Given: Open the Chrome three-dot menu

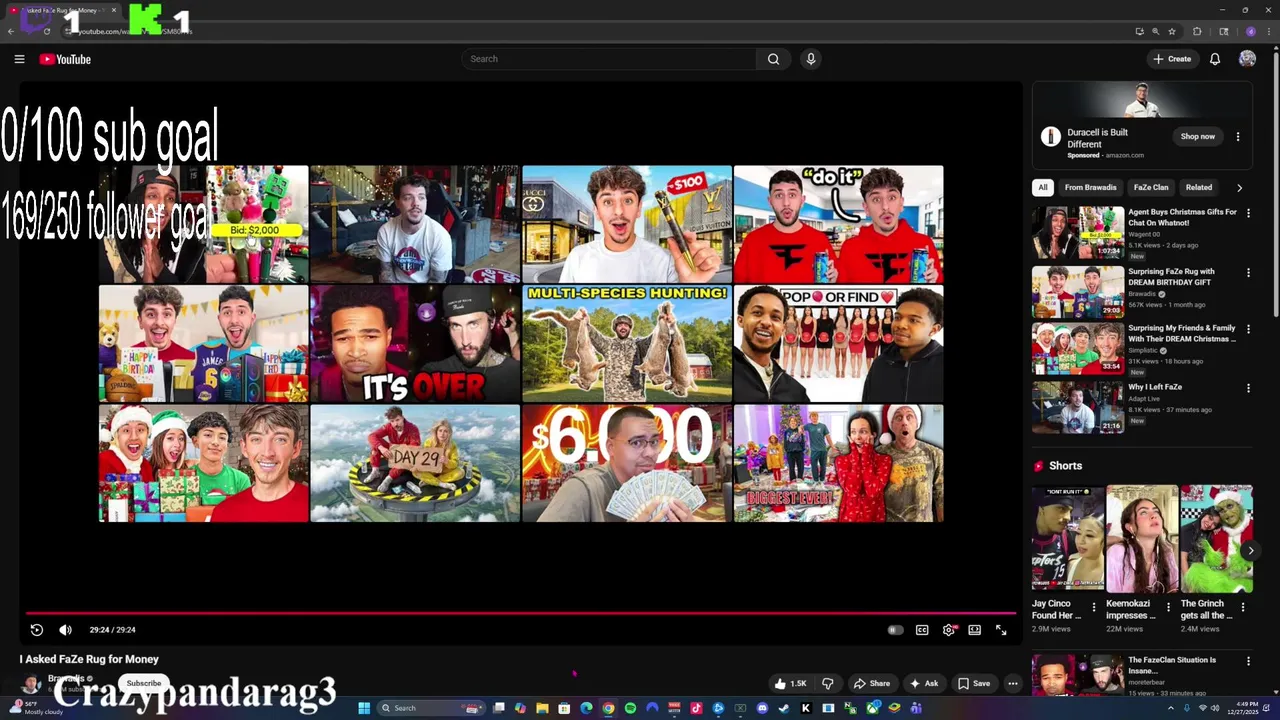Looking at the screenshot, I should [x=1268, y=31].
